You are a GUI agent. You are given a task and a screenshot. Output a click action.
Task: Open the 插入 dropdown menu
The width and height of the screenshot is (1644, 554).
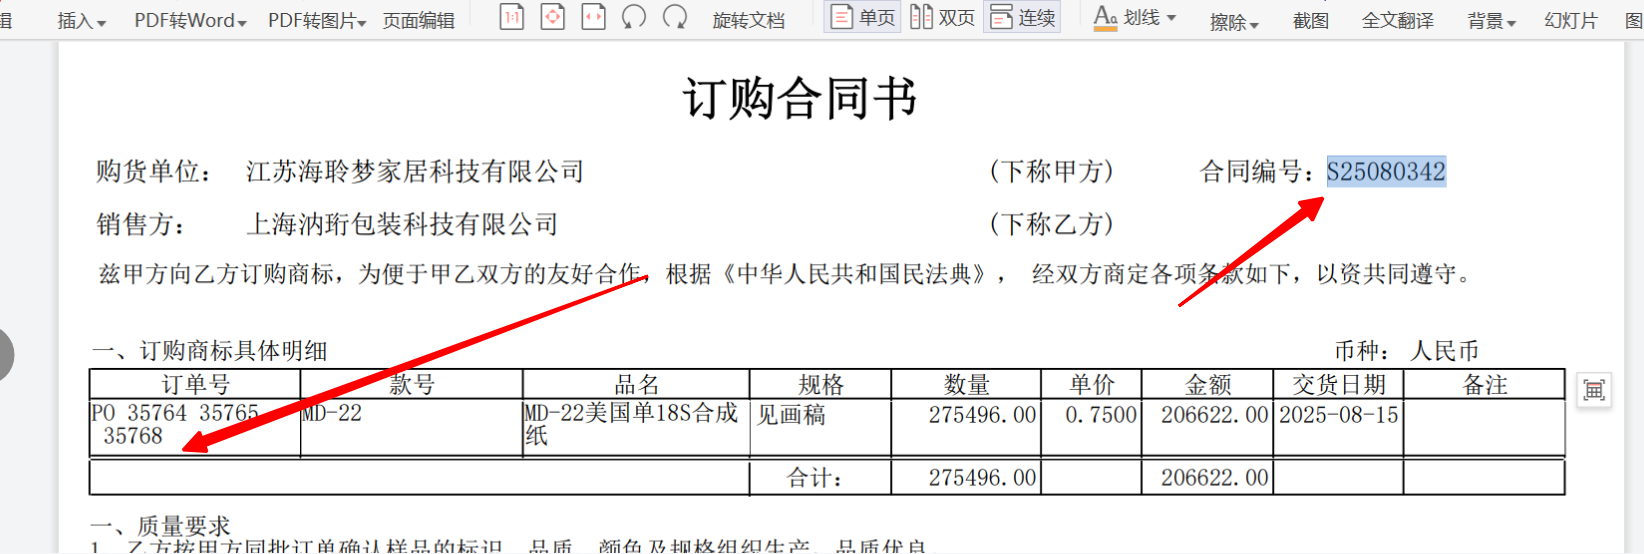pyautogui.click(x=81, y=21)
